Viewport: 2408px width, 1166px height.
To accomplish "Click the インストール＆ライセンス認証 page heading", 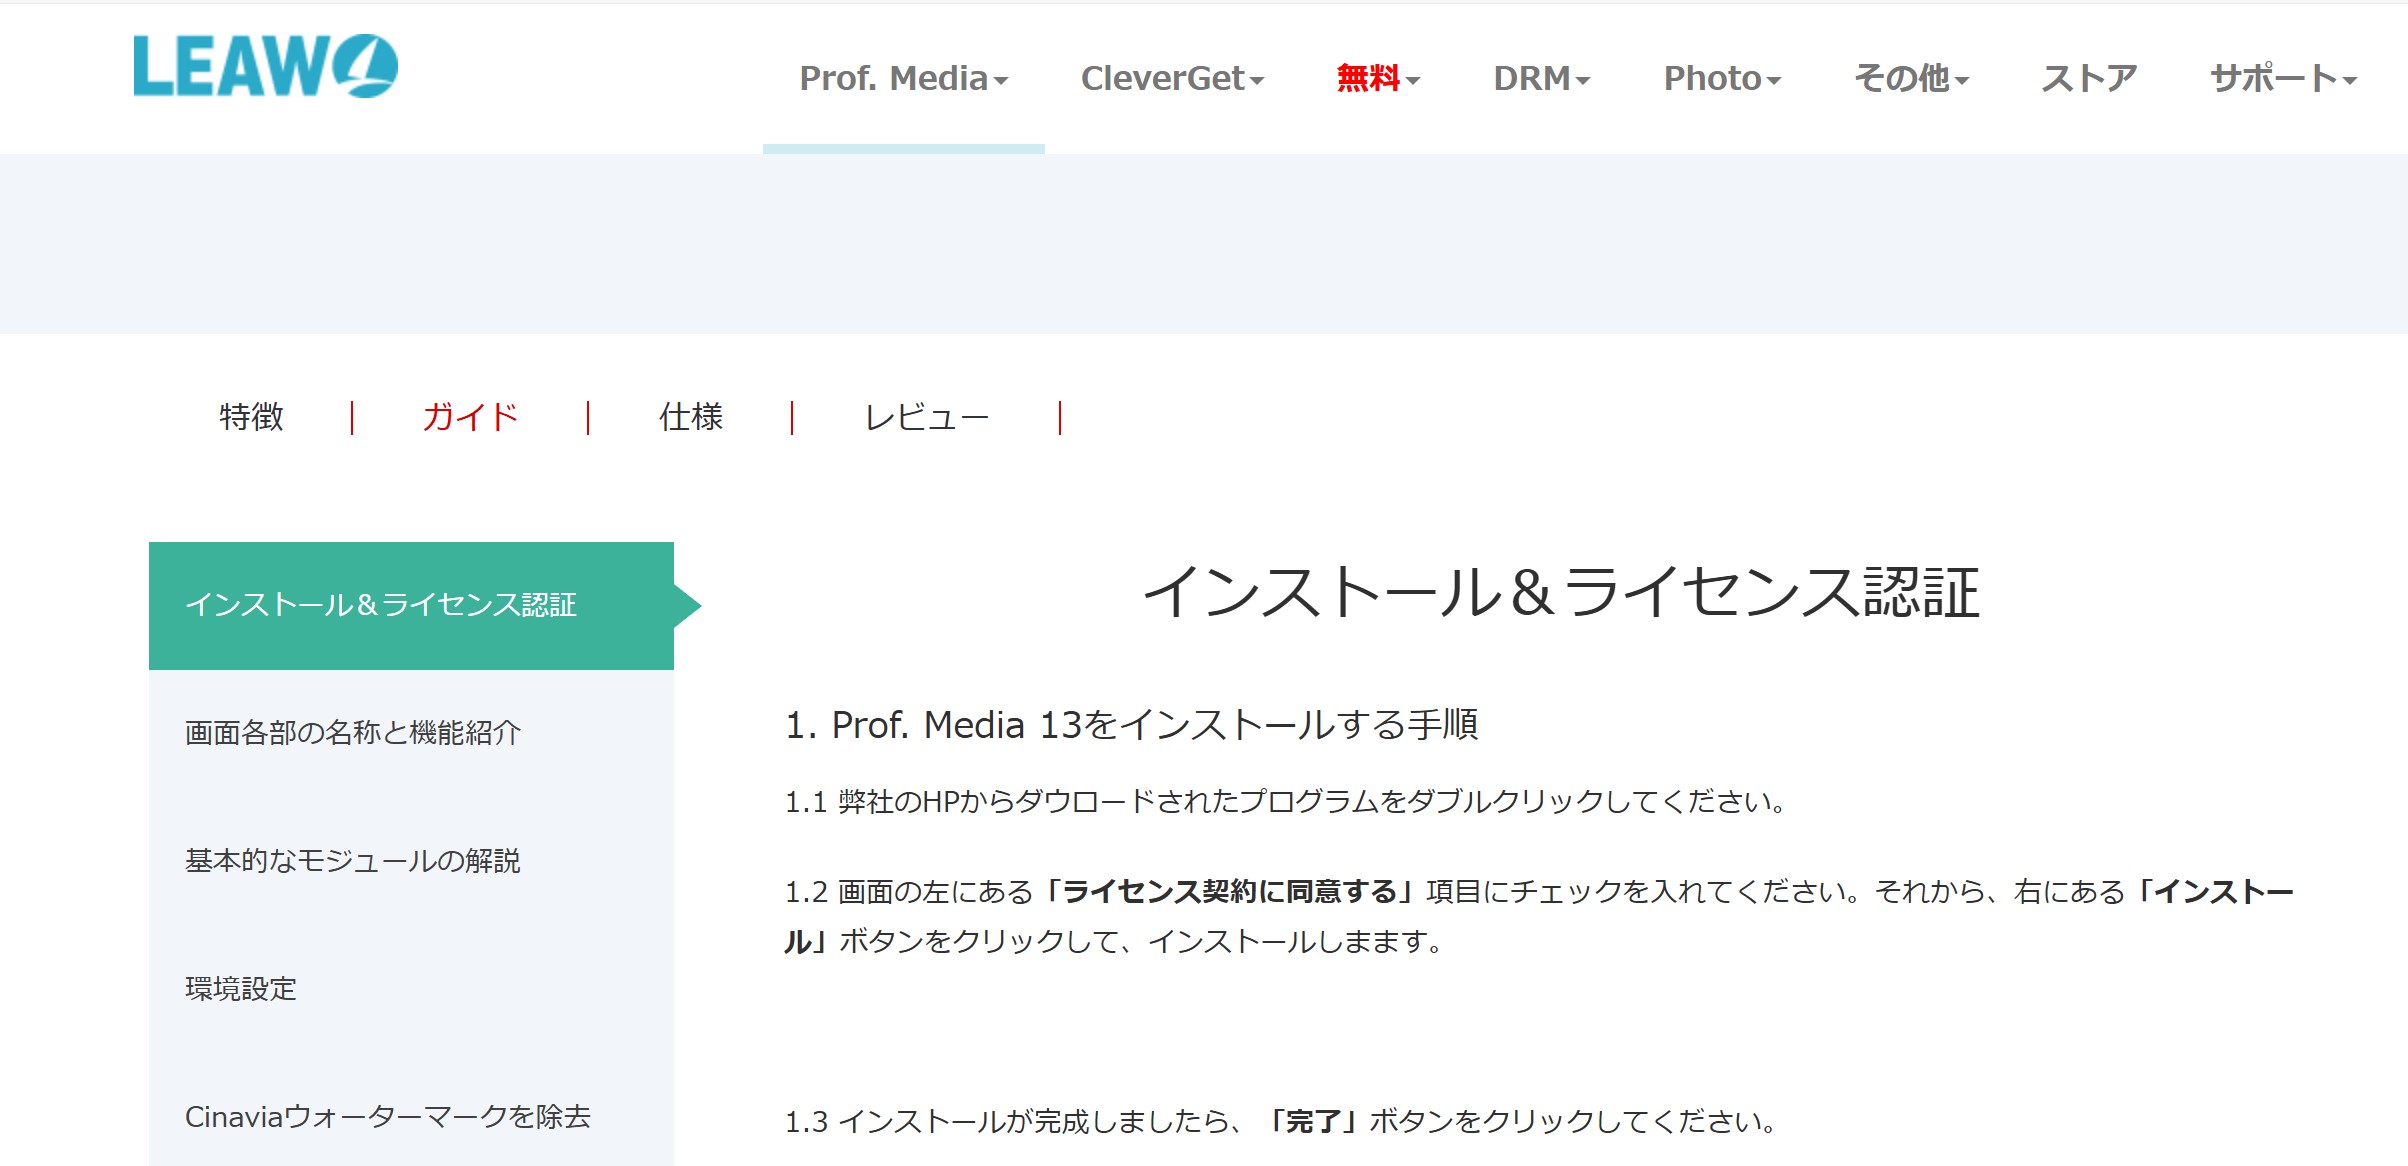I will coord(1560,592).
